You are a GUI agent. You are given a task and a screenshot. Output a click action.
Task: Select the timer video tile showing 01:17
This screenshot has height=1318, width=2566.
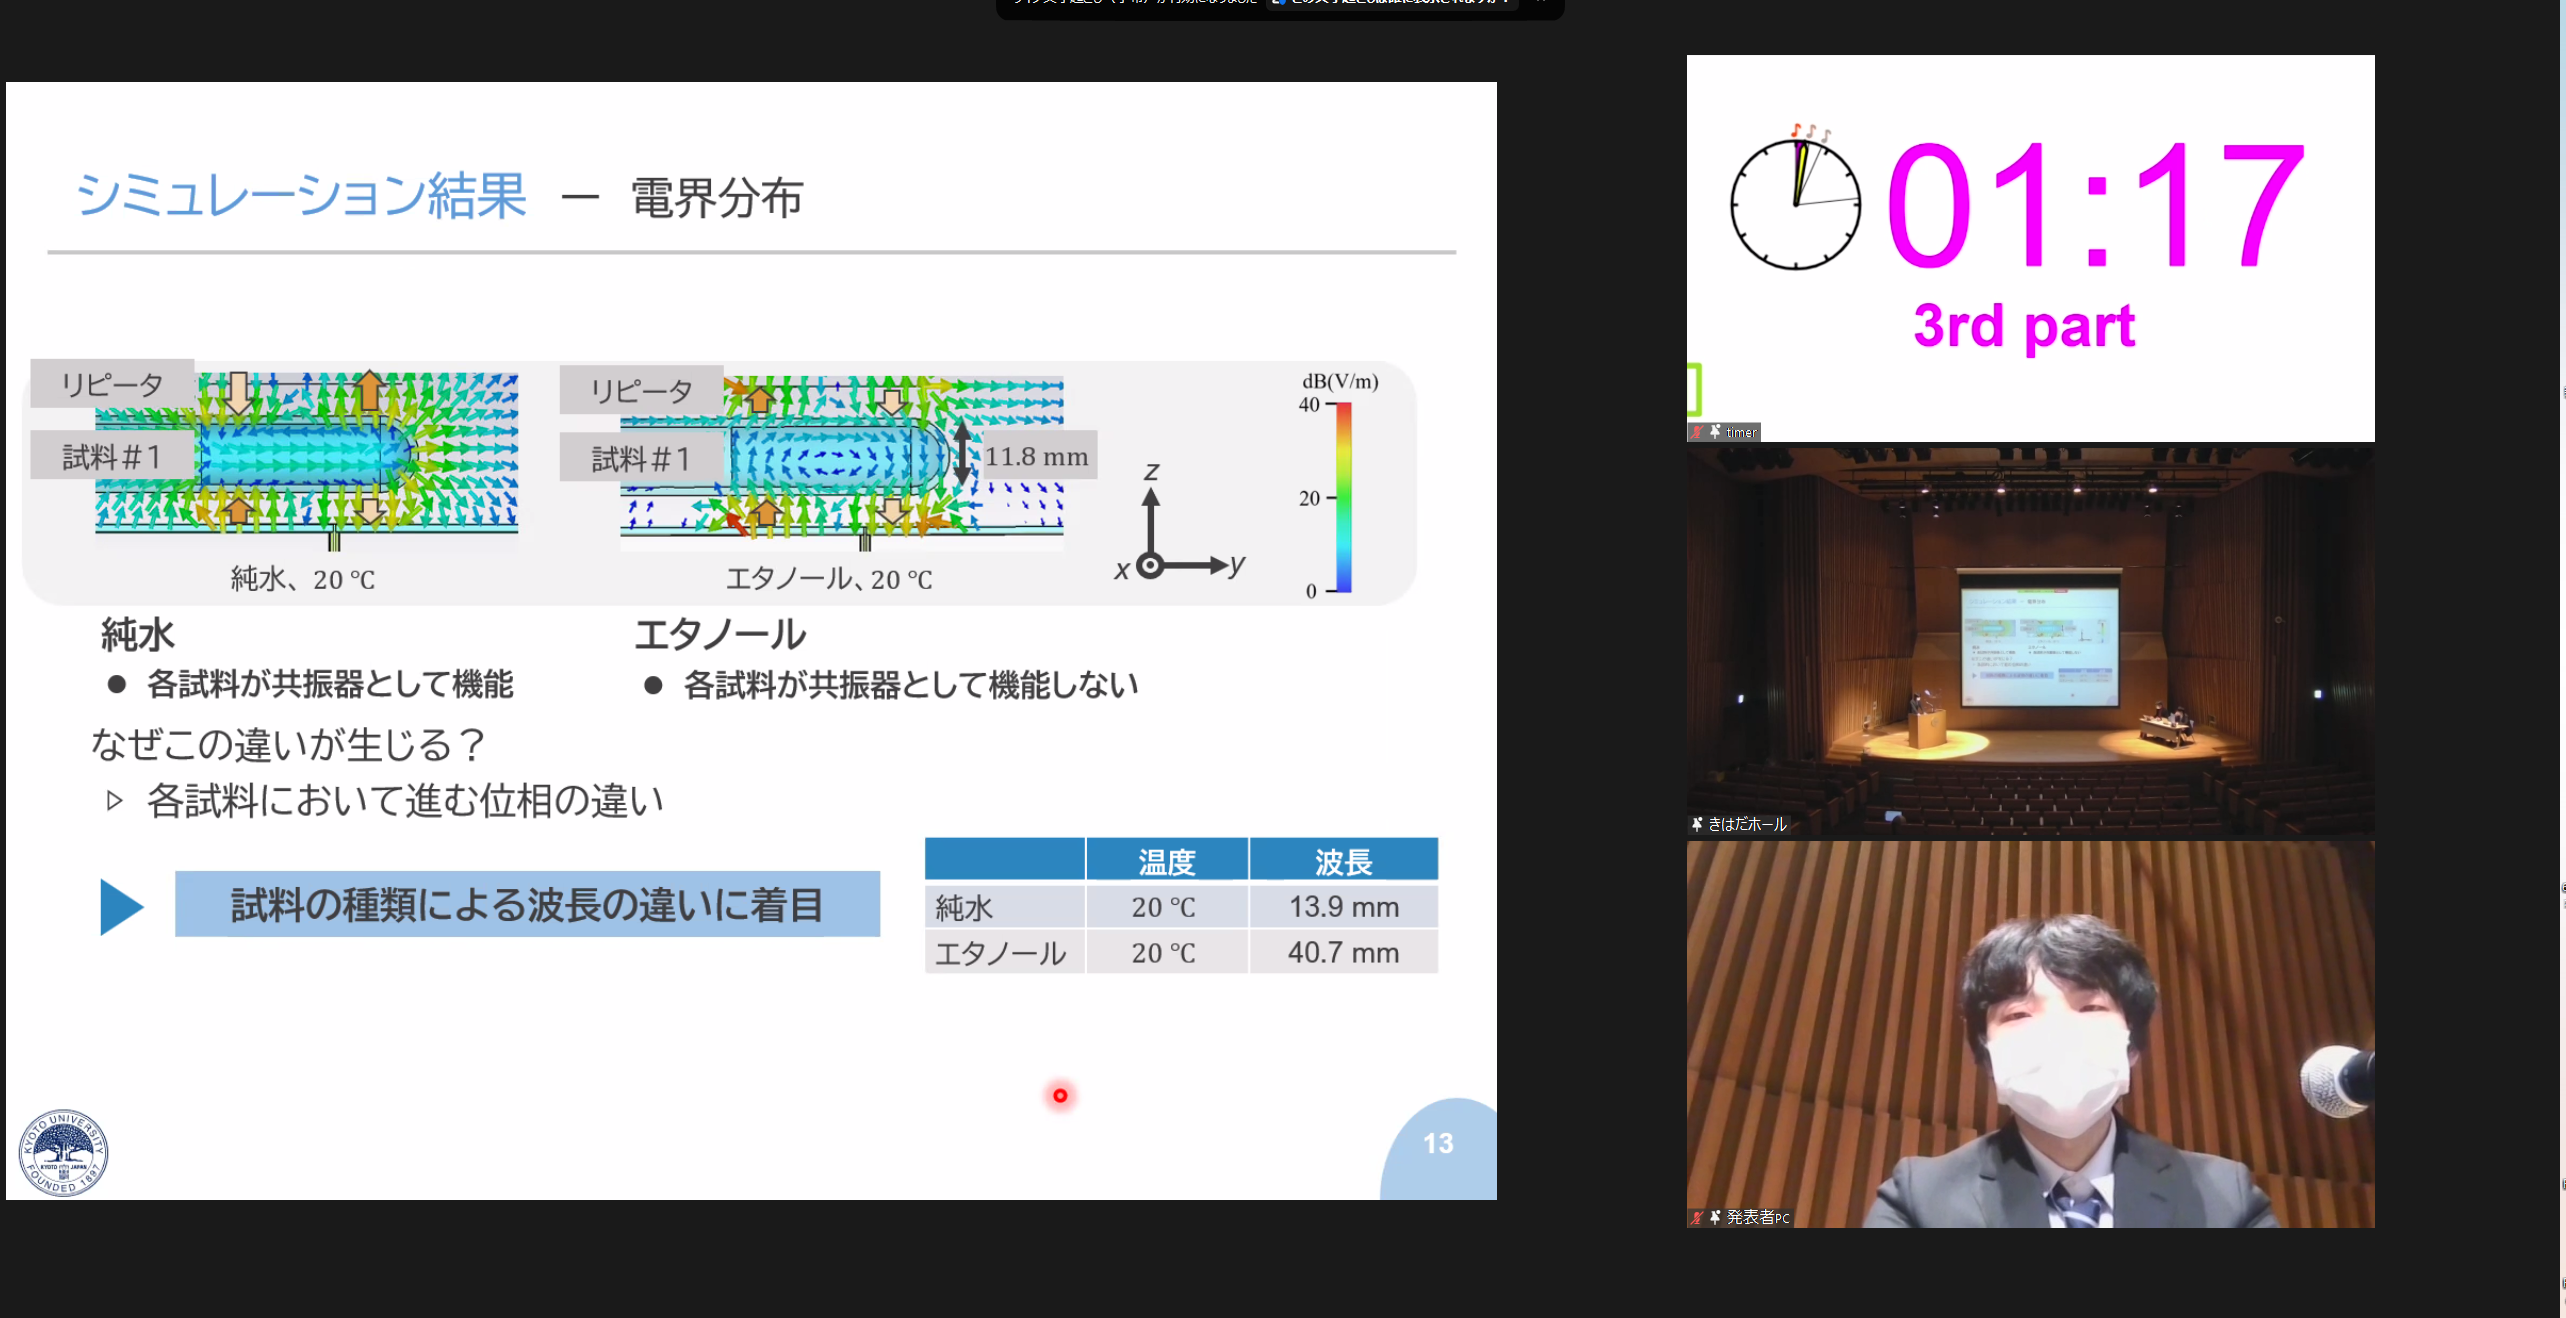(2030, 248)
